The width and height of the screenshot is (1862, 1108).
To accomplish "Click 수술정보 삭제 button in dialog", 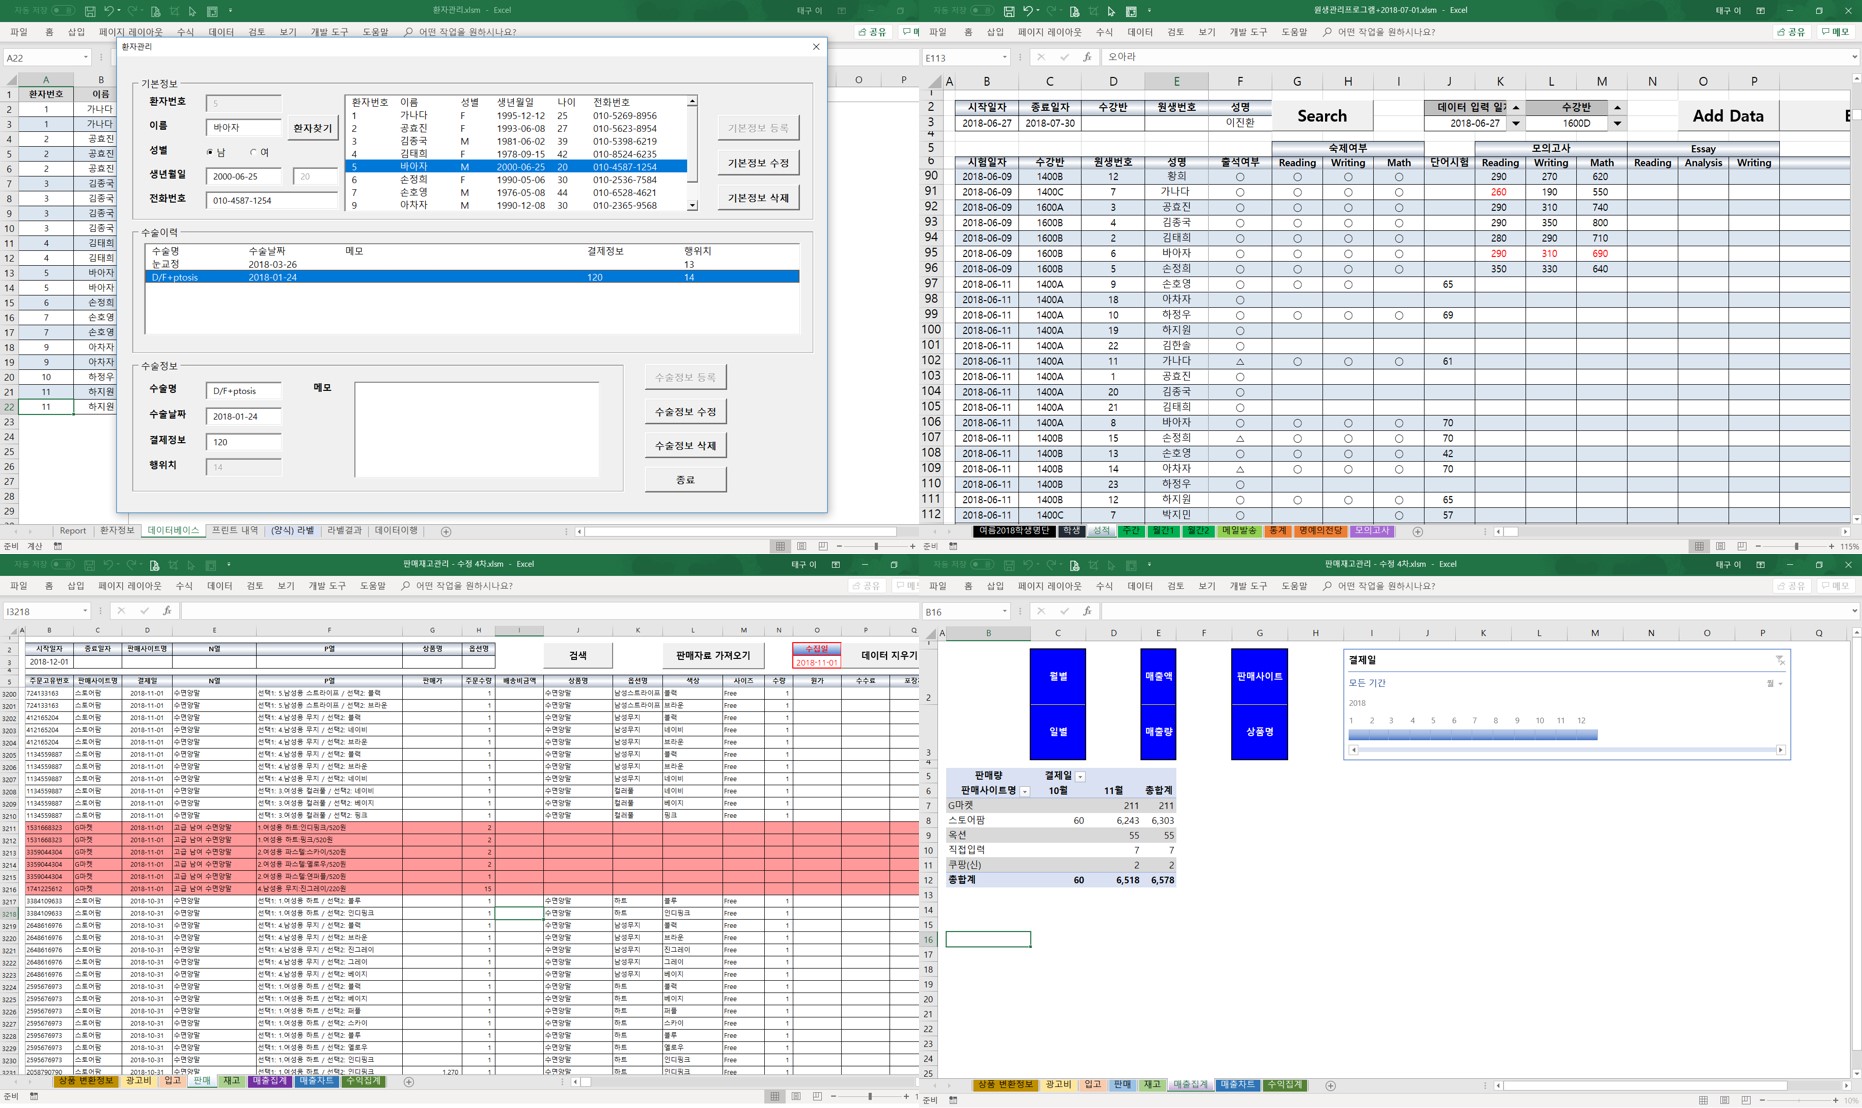I will pos(685,446).
